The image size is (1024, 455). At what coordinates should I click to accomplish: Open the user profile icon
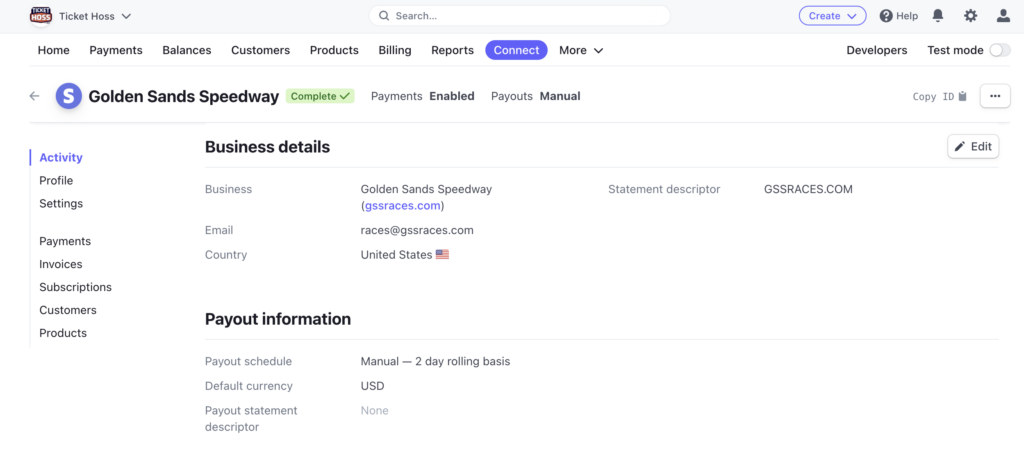(1003, 16)
